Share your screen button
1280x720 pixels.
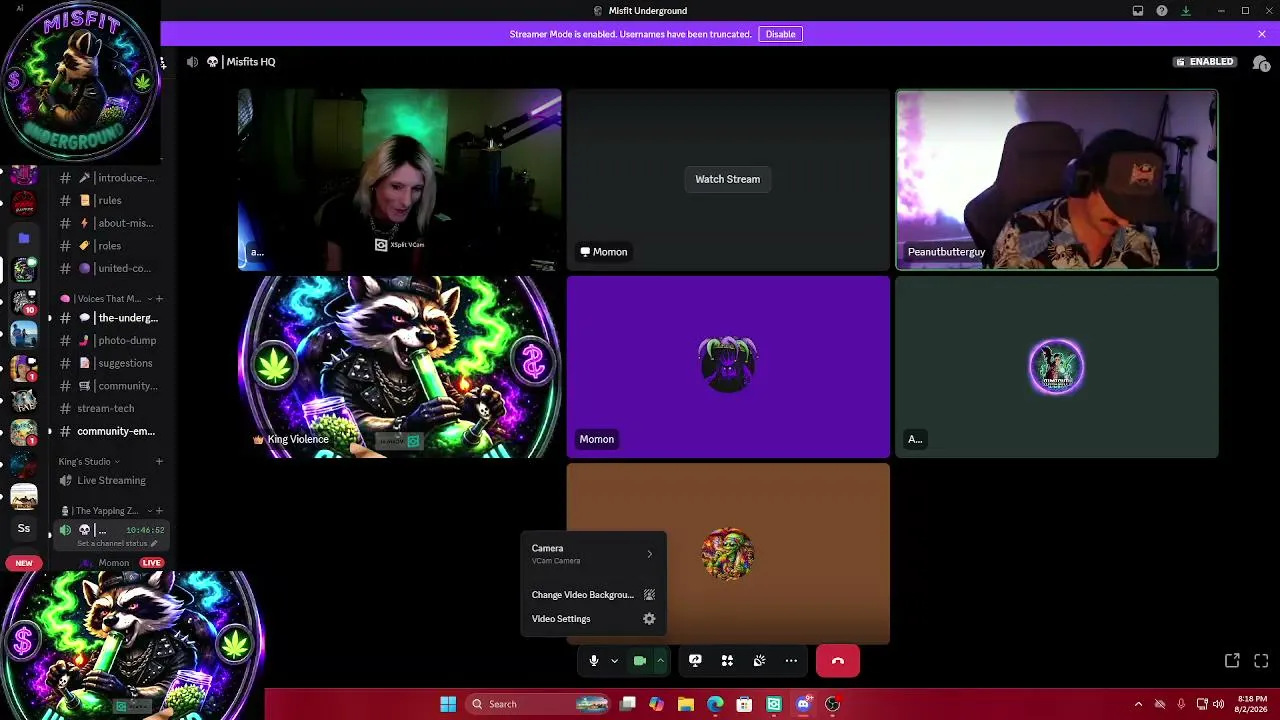pos(695,661)
